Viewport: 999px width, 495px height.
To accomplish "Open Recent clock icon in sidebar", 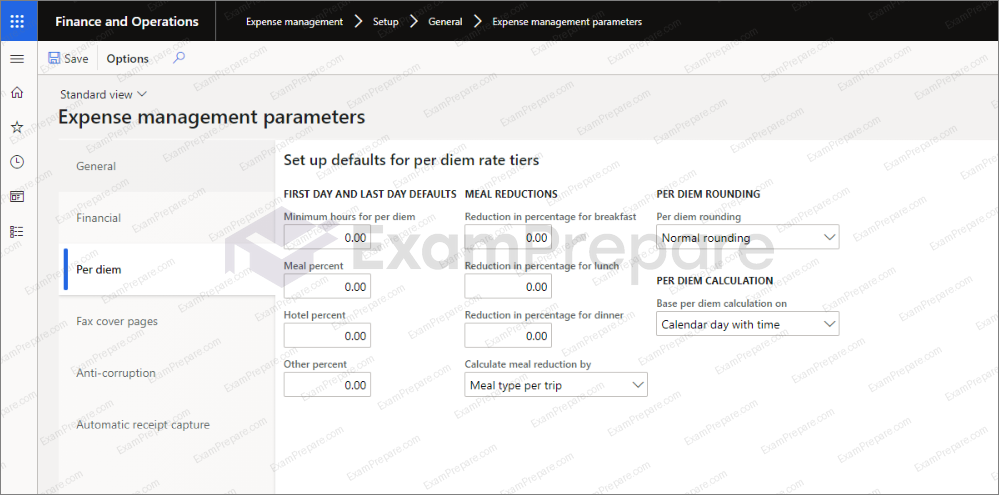I will (17, 162).
